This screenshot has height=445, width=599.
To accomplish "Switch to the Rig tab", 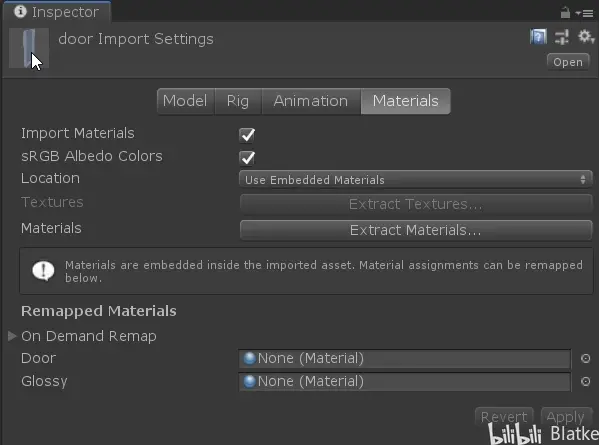I will pyautogui.click(x=238, y=101).
